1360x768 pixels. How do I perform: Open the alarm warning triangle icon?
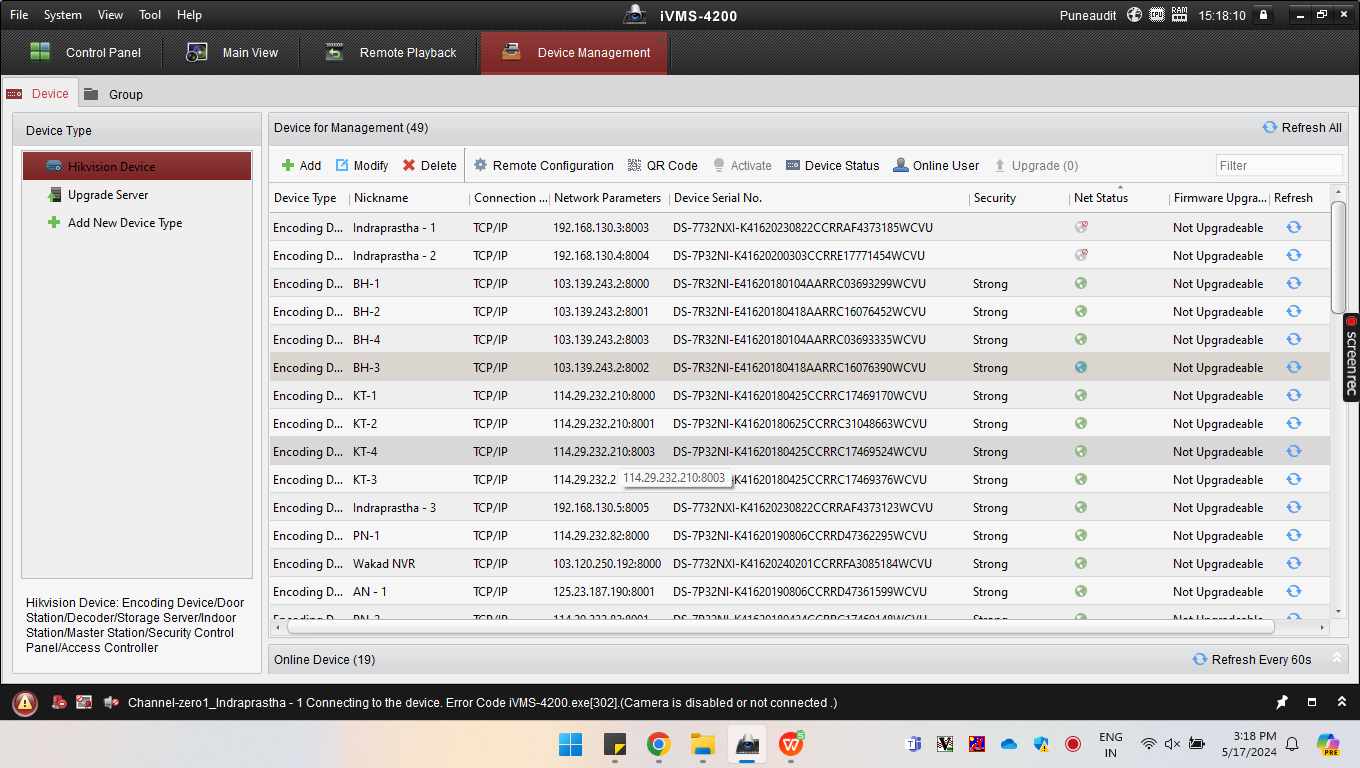click(x=25, y=703)
